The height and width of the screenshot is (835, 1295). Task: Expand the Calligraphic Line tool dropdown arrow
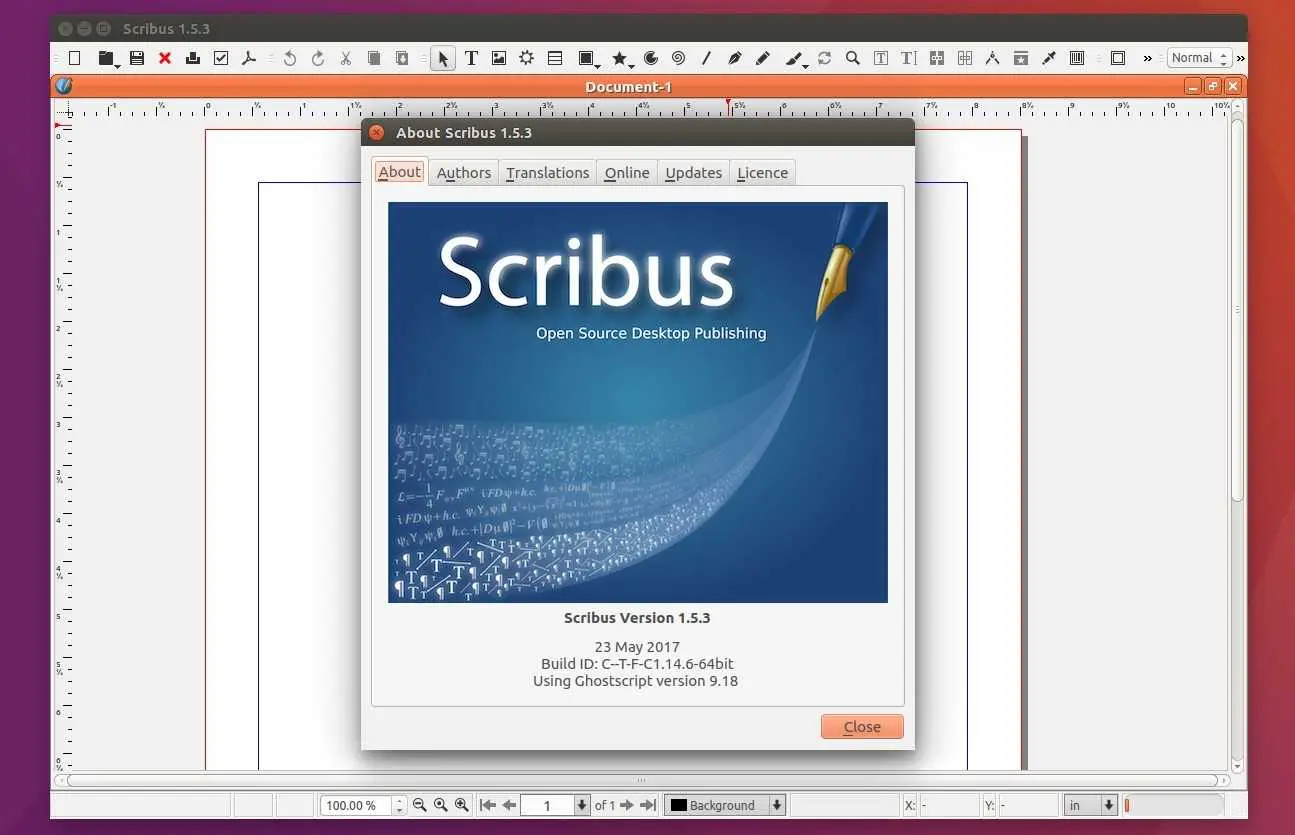(x=806, y=65)
